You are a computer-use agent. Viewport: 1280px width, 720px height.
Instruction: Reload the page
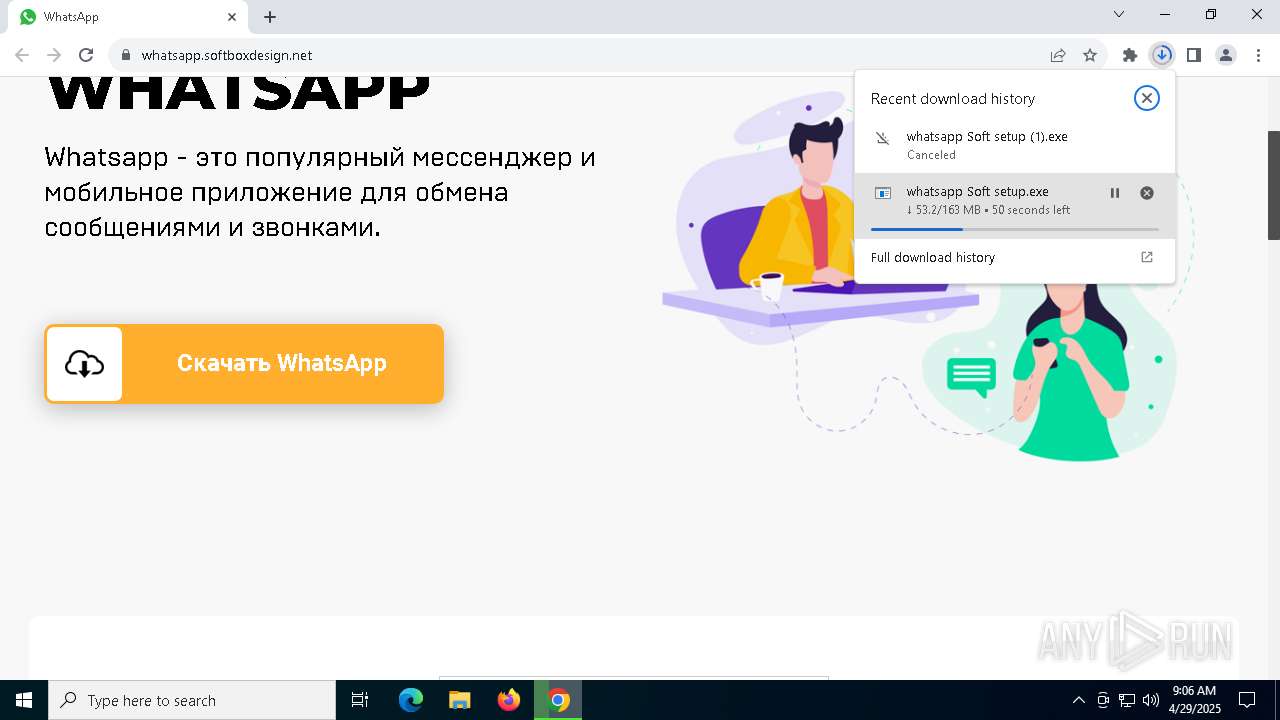click(x=86, y=55)
